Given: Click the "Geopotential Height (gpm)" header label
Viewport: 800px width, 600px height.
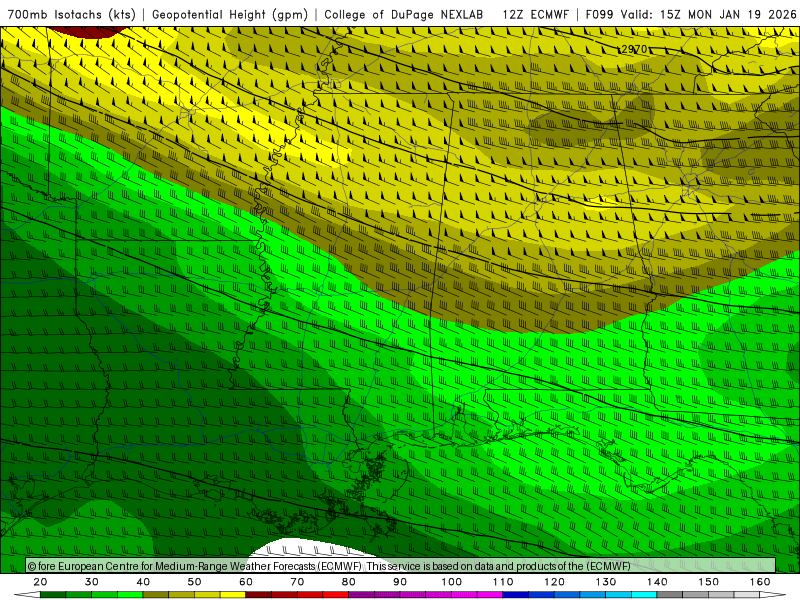Looking at the screenshot, I should (x=230, y=15).
